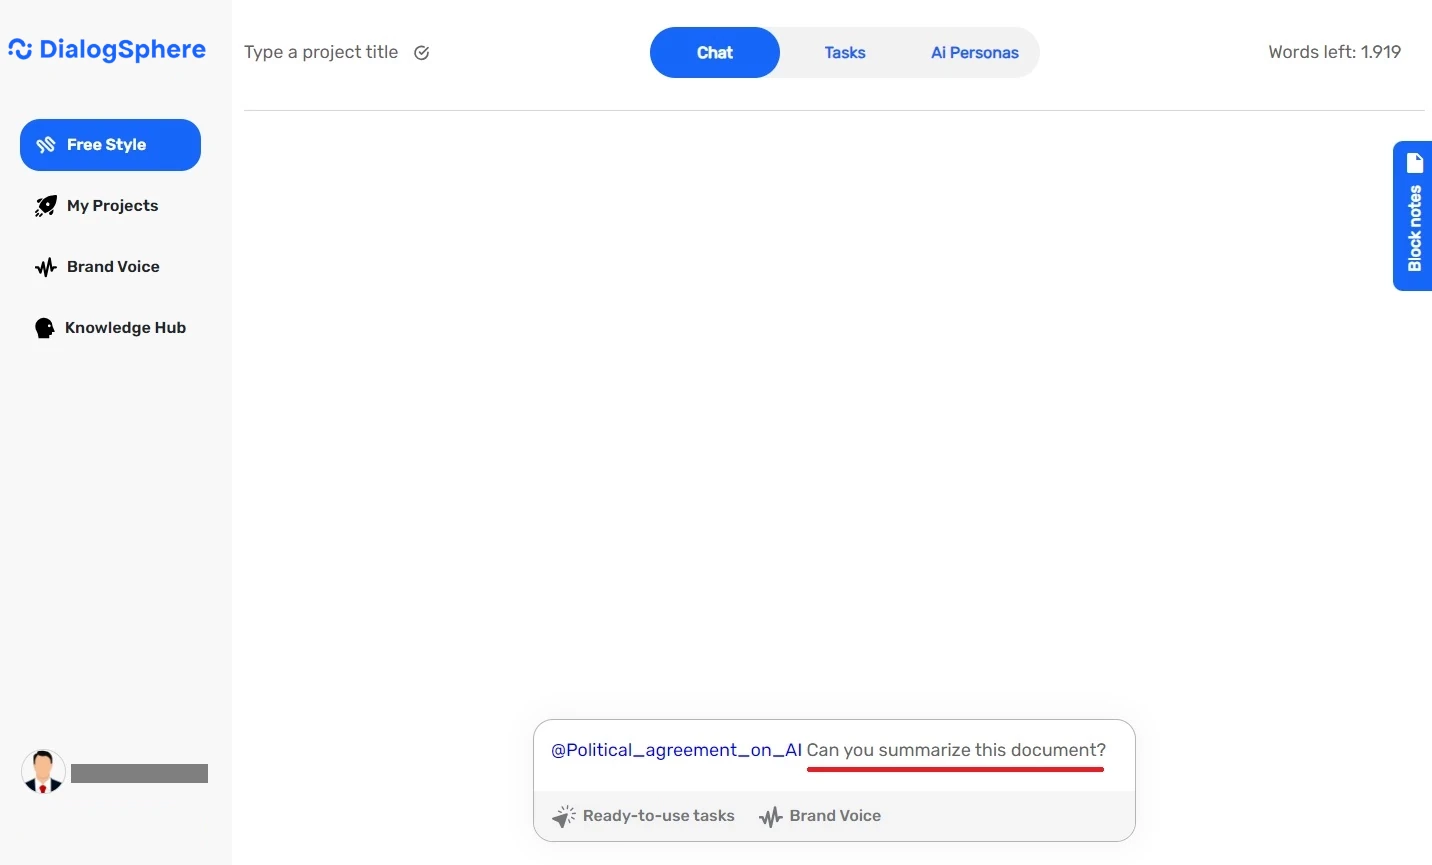Click the DialogSphere logo icon
This screenshot has width=1432, height=865.
click(20, 49)
